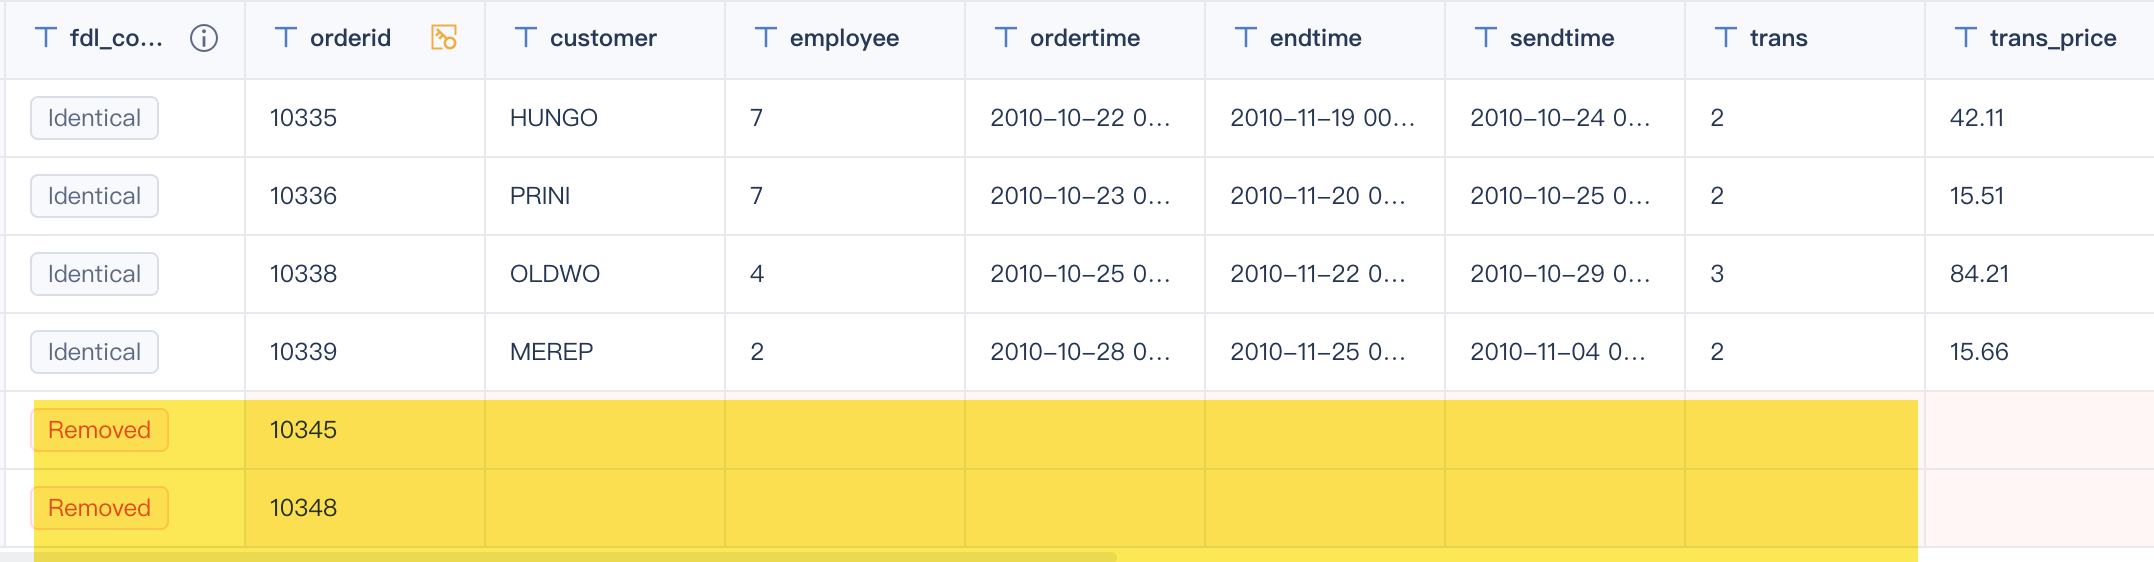2154x562 pixels.
Task: Click the text type icon for employee column
Action: [x=765, y=38]
